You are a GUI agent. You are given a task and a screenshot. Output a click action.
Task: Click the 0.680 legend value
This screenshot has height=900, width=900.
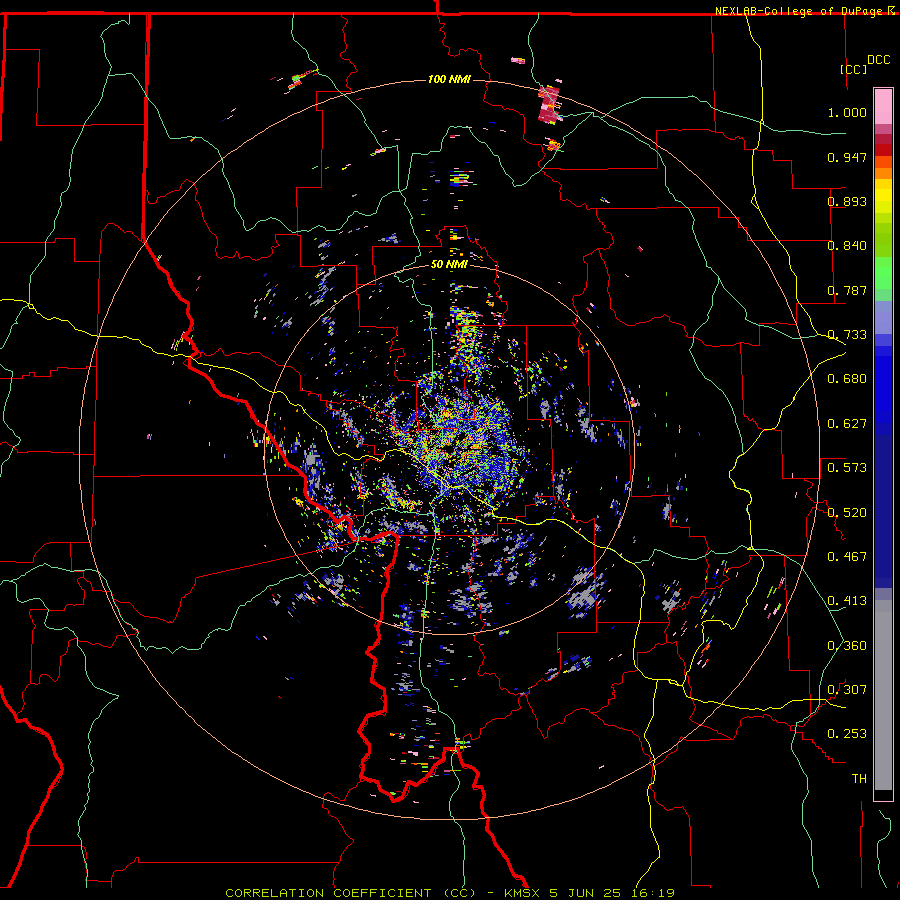(x=847, y=379)
